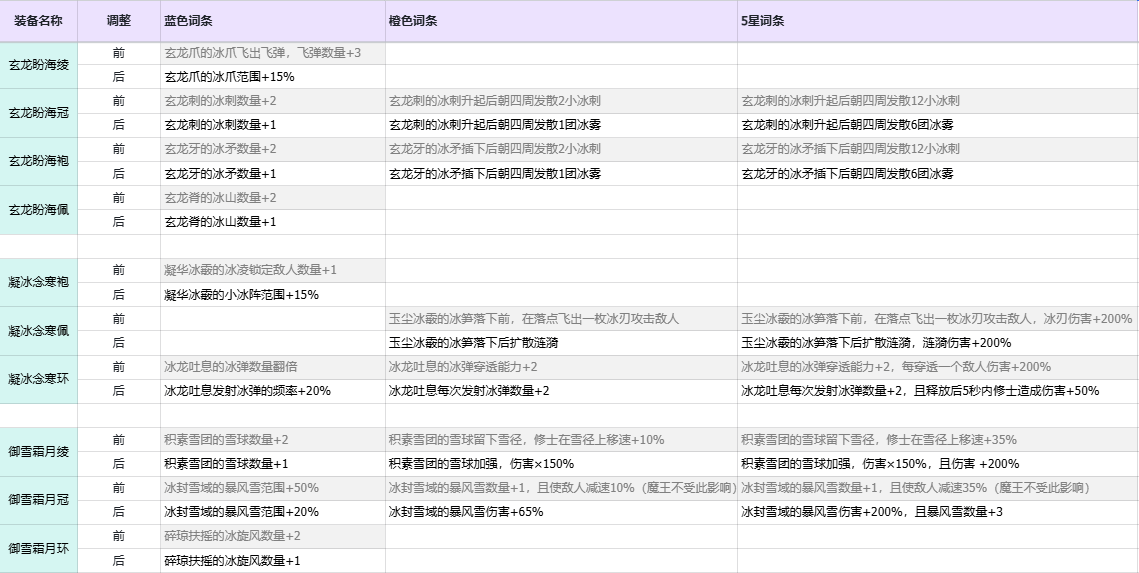Click the 装备名称 column header
Screen dimensions: 1139x573
pyautogui.click(x=39, y=21)
